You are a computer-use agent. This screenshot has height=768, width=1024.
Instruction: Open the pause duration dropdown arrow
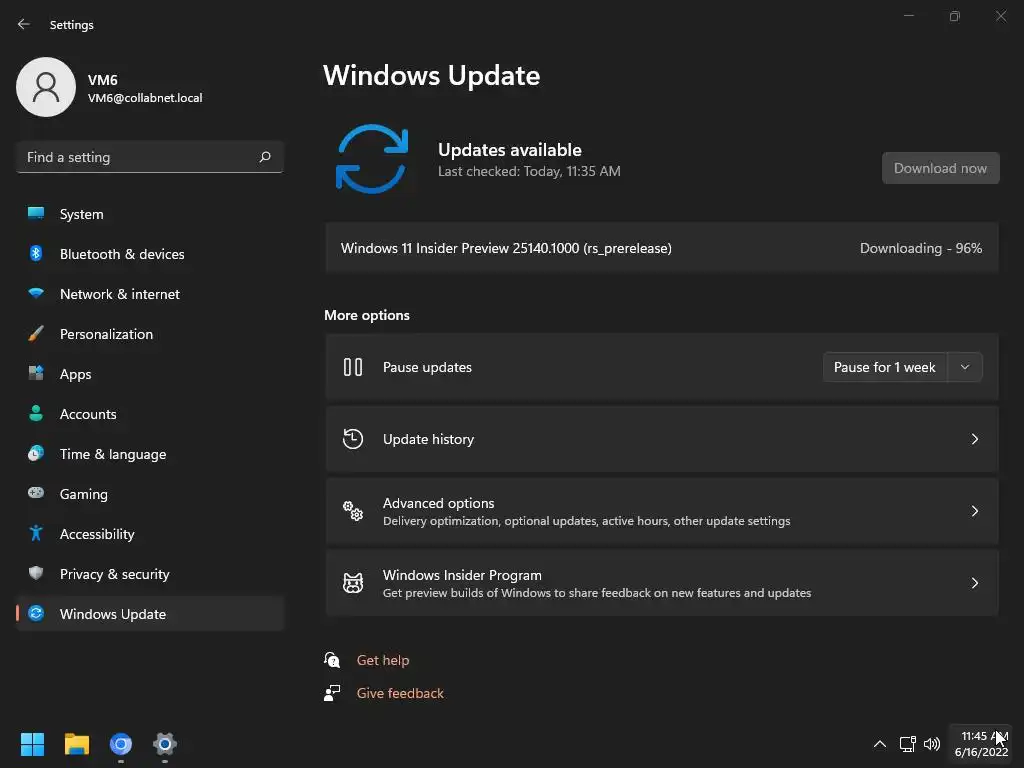click(x=965, y=367)
